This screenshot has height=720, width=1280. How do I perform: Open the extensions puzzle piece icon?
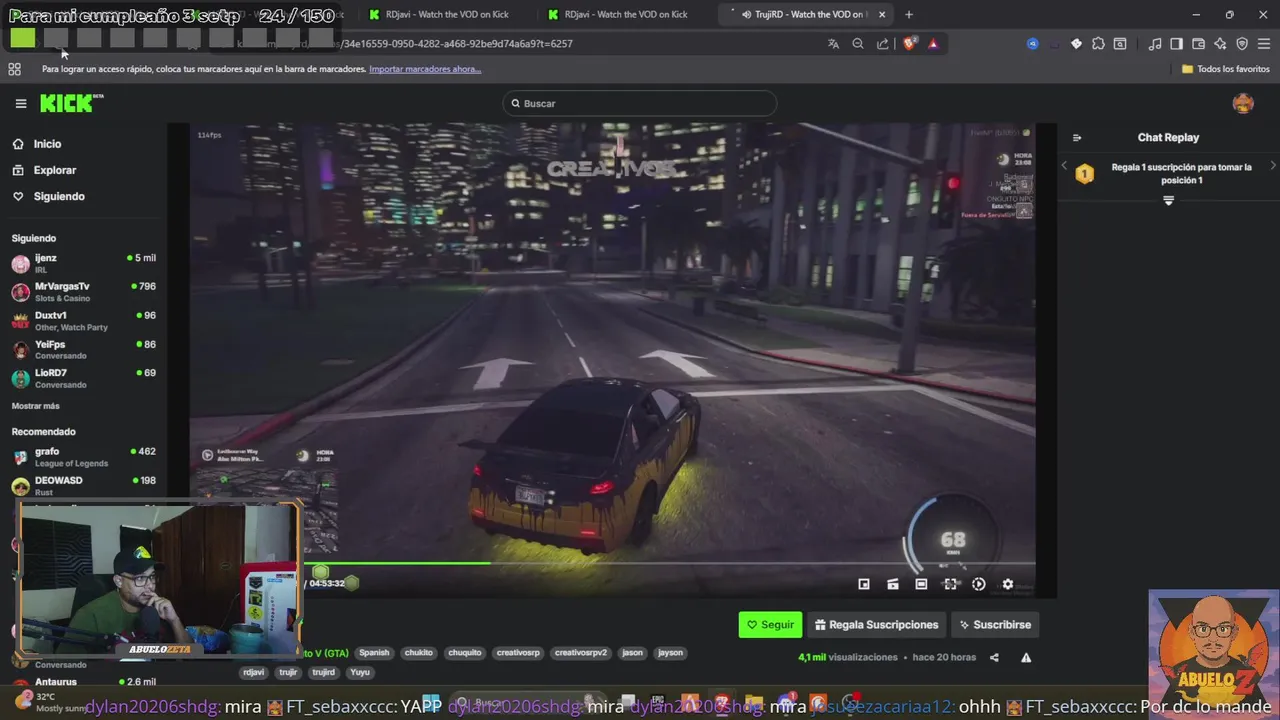point(1098,44)
